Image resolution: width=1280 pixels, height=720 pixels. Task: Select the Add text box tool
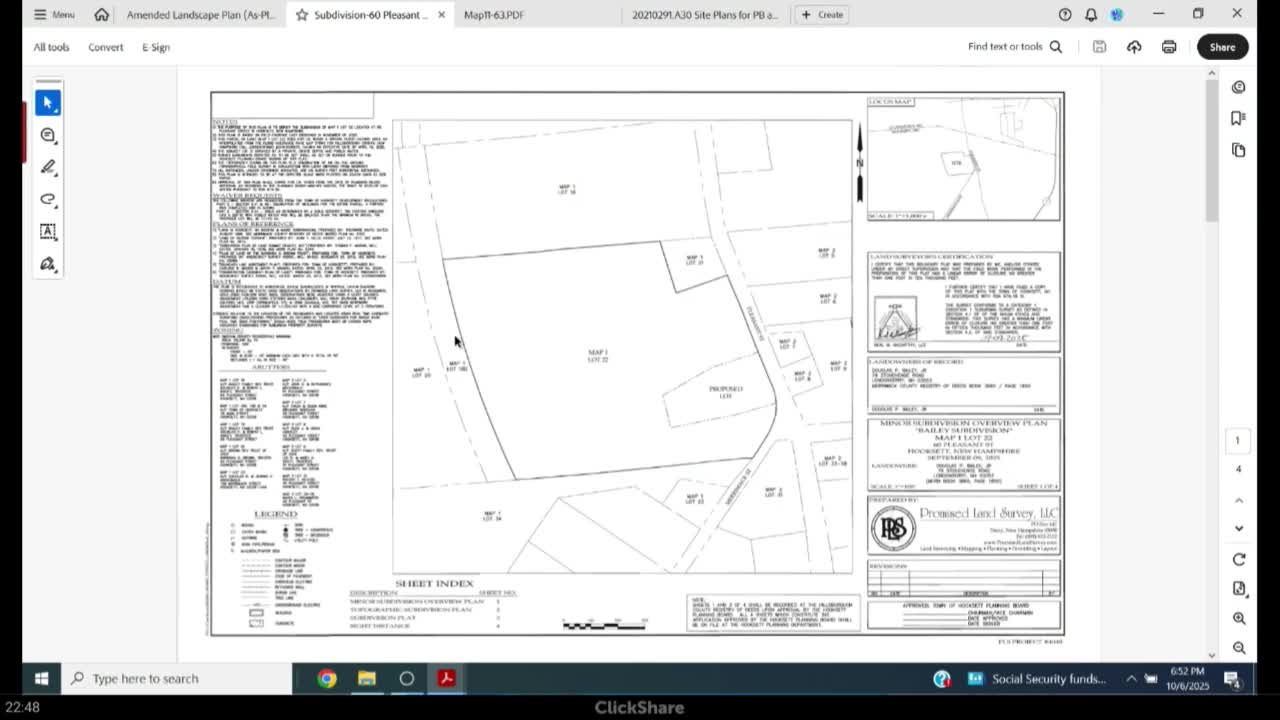[x=48, y=231]
